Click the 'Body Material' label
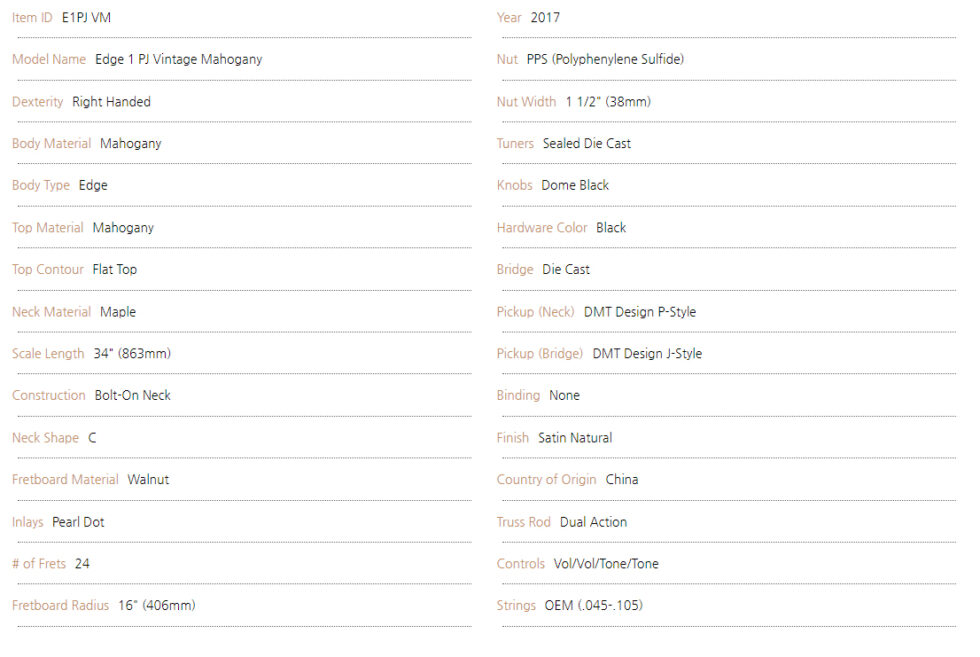Screen dimensions: 980x657 pos(51,144)
